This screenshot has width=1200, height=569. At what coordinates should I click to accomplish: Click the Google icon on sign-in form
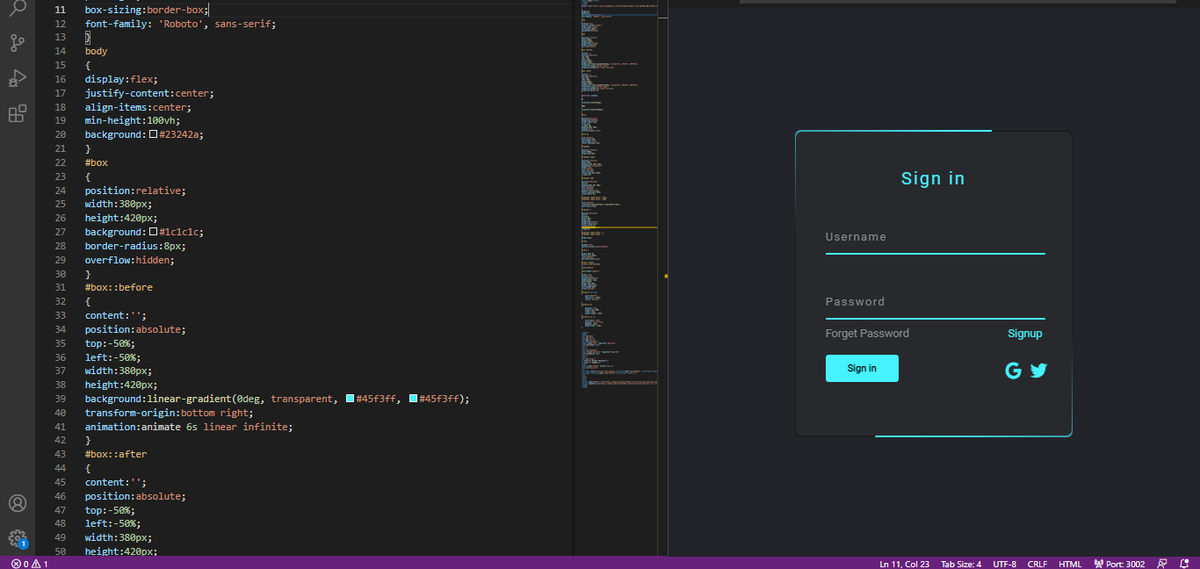tap(1013, 371)
